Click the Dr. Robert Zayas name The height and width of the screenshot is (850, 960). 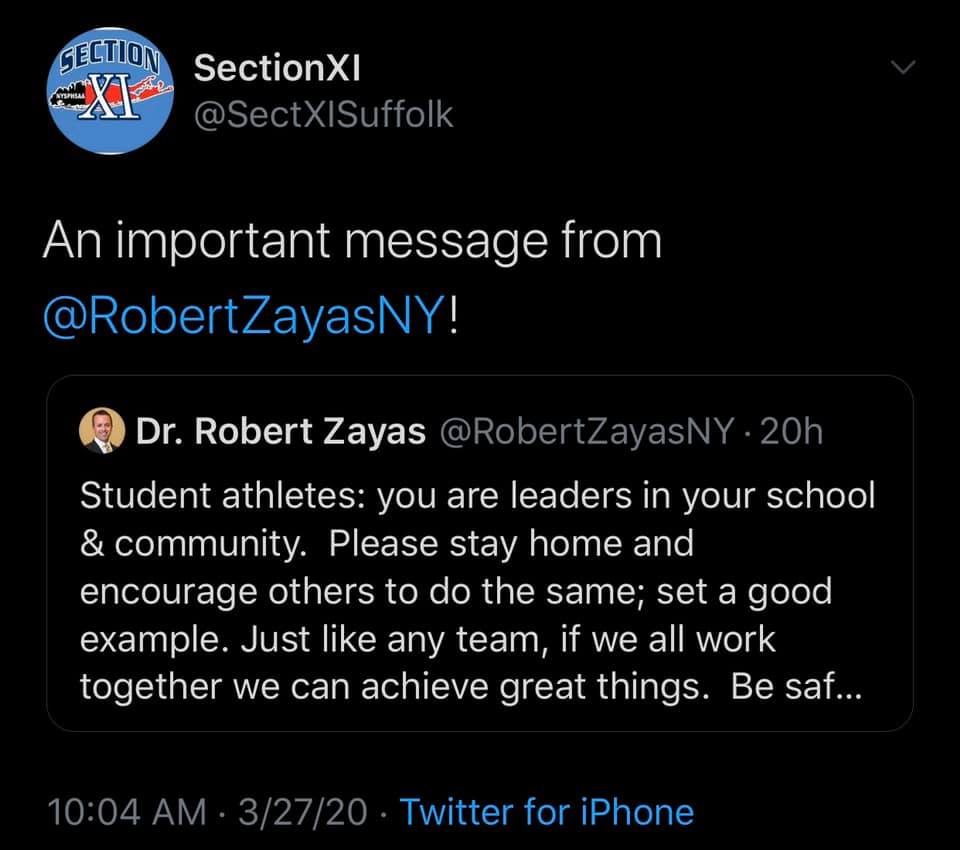tap(280, 431)
